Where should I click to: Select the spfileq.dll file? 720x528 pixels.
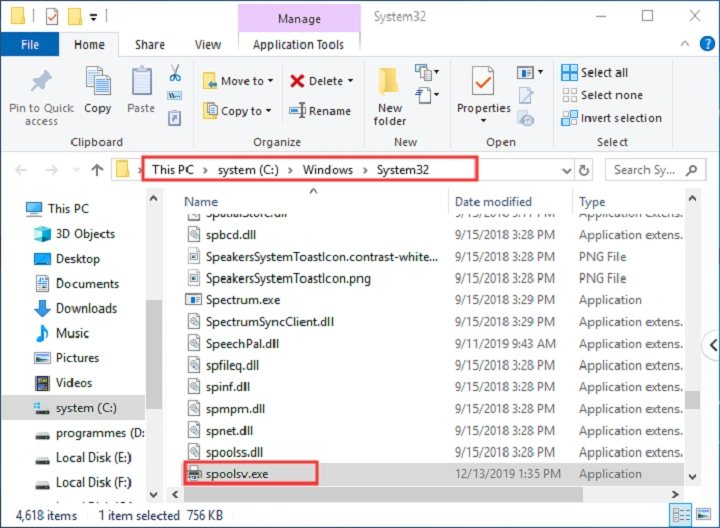point(232,365)
